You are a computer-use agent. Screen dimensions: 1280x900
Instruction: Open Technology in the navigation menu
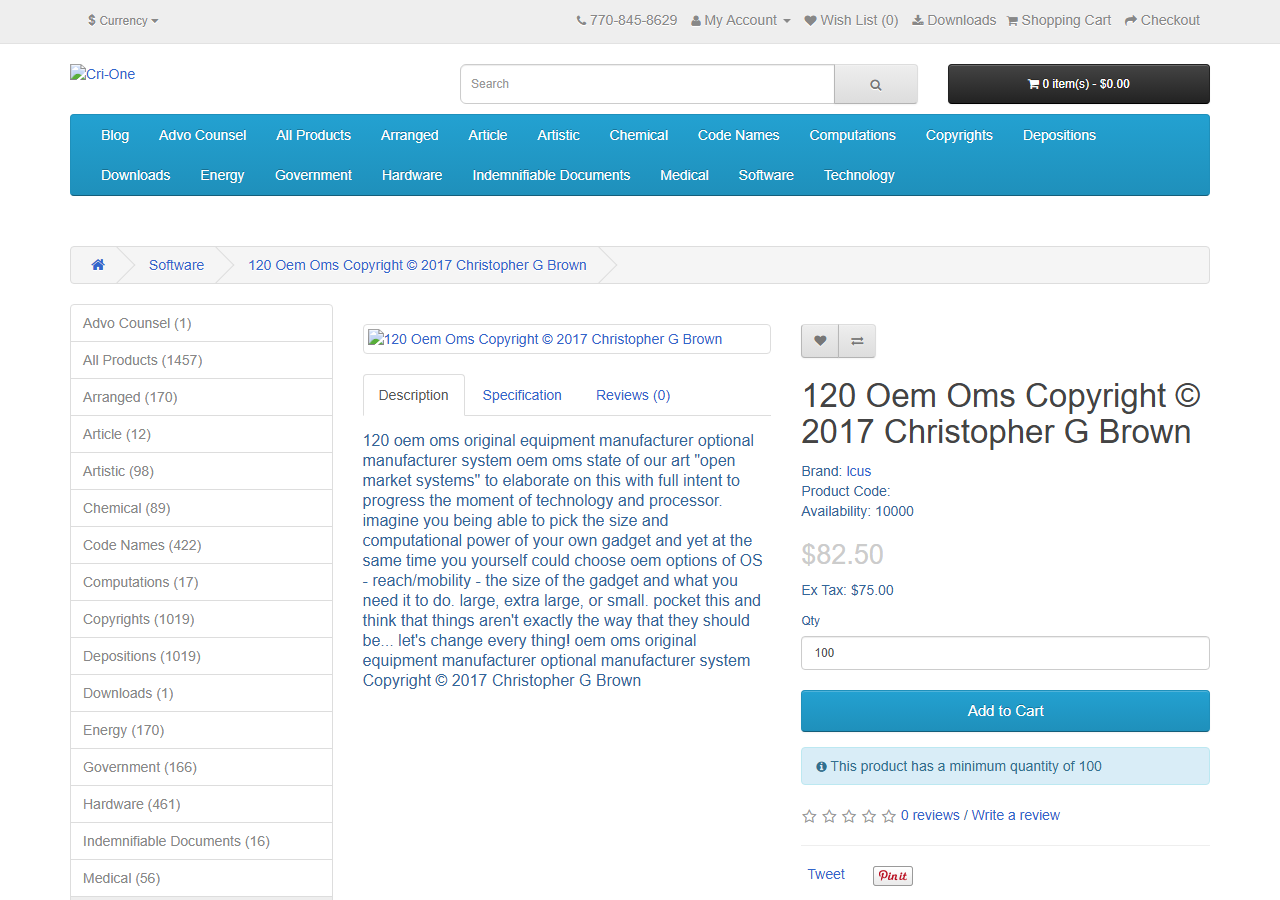pyautogui.click(x=859, y=175)
